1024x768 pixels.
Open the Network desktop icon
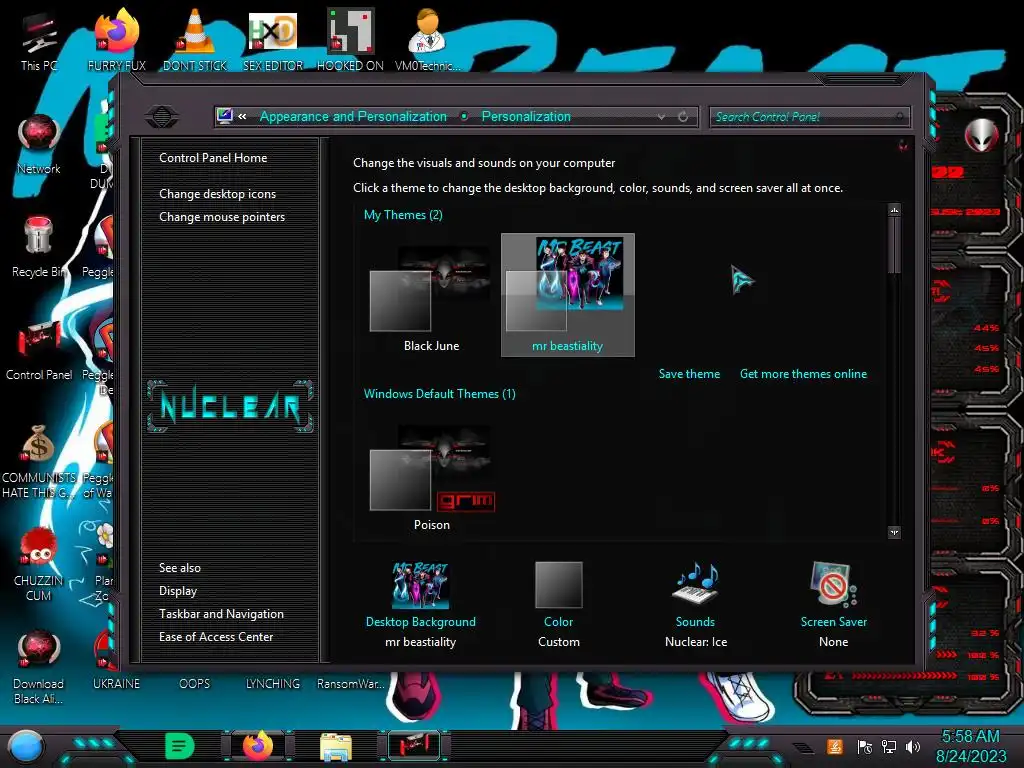coord(39,145)
